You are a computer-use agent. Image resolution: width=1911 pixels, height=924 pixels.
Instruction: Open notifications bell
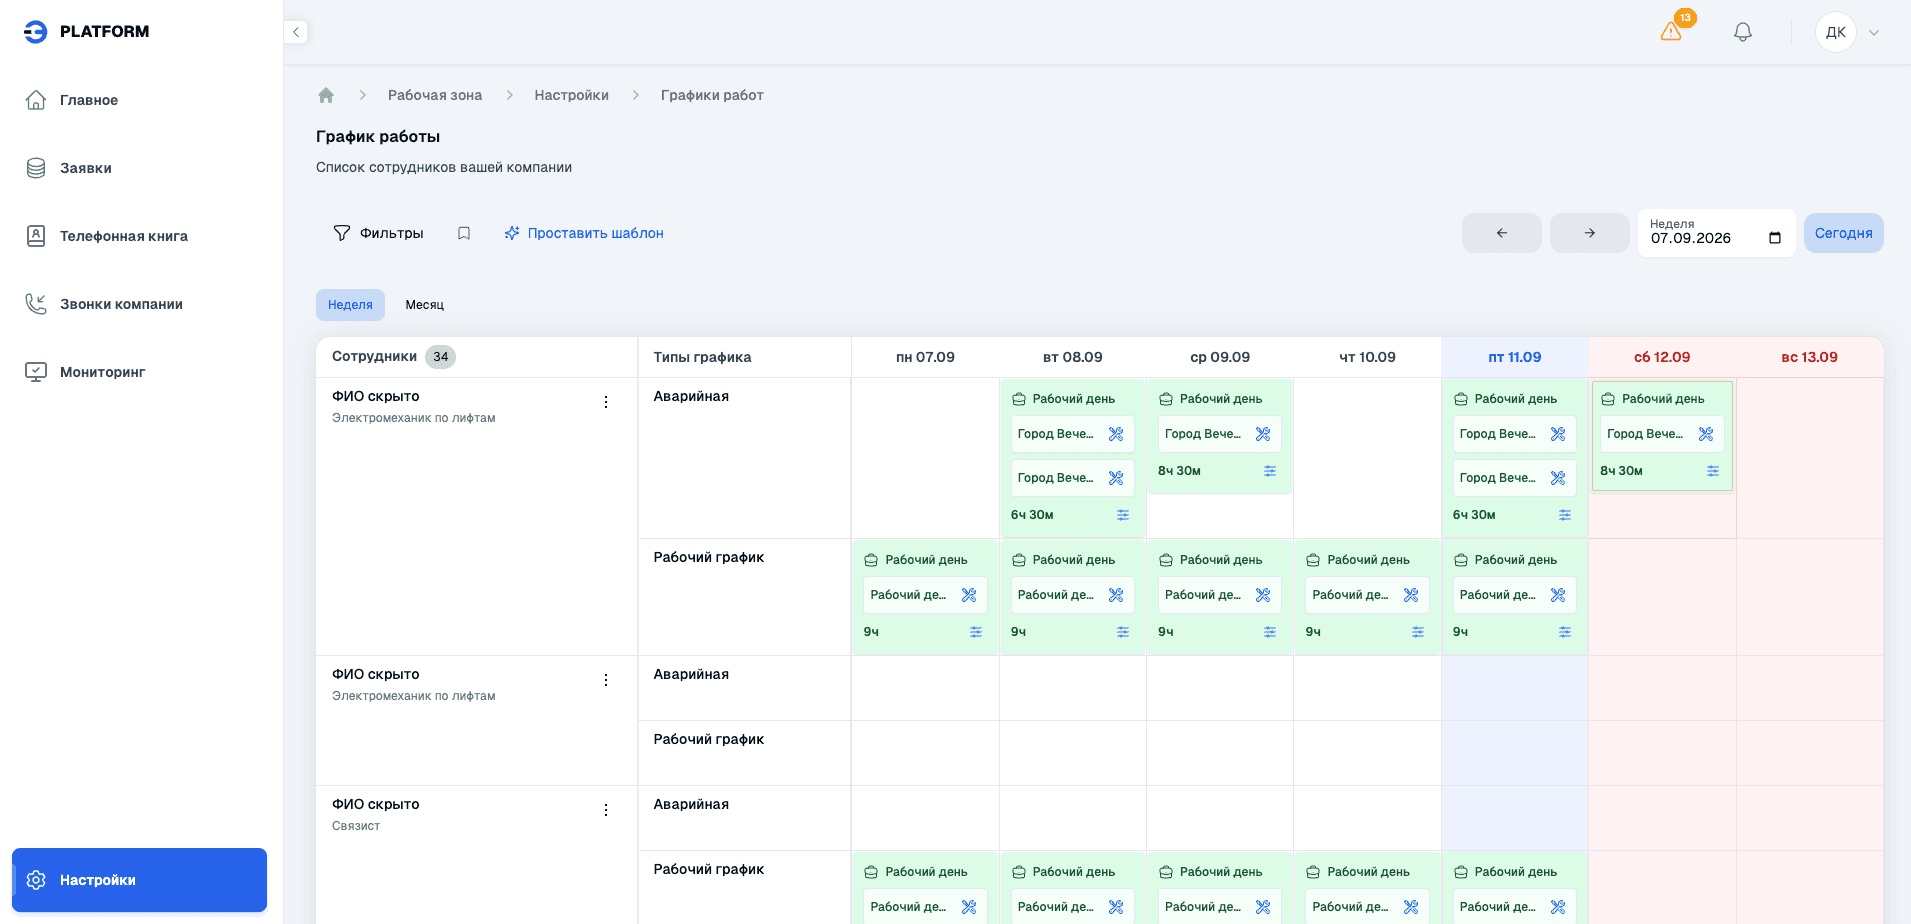[1743, 32]
